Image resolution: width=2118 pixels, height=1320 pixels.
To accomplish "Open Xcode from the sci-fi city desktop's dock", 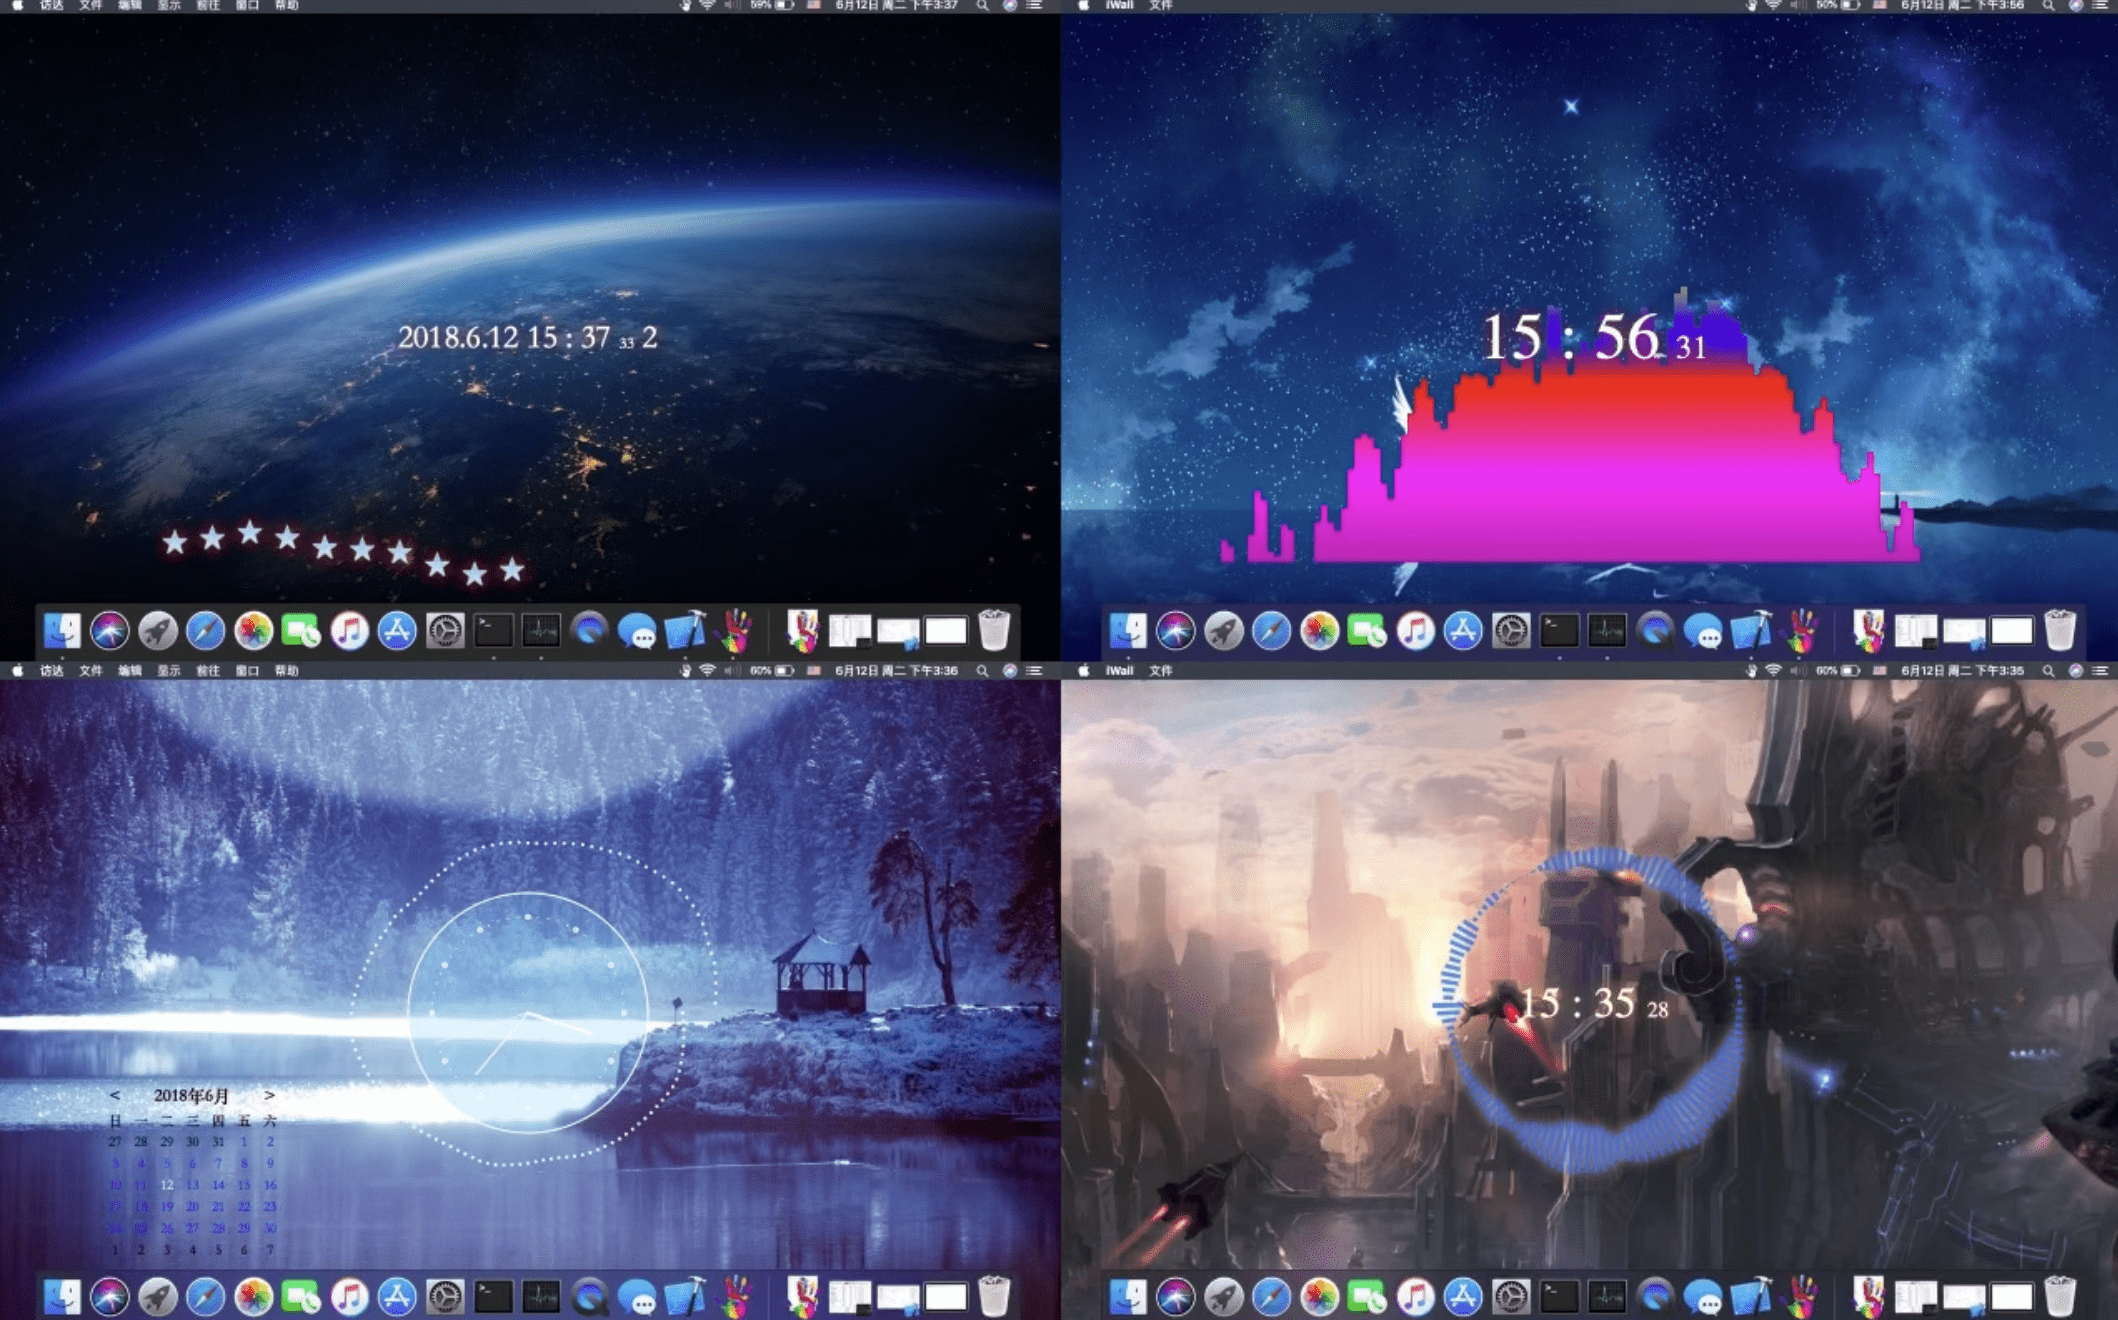I will click(1751, 1297).
